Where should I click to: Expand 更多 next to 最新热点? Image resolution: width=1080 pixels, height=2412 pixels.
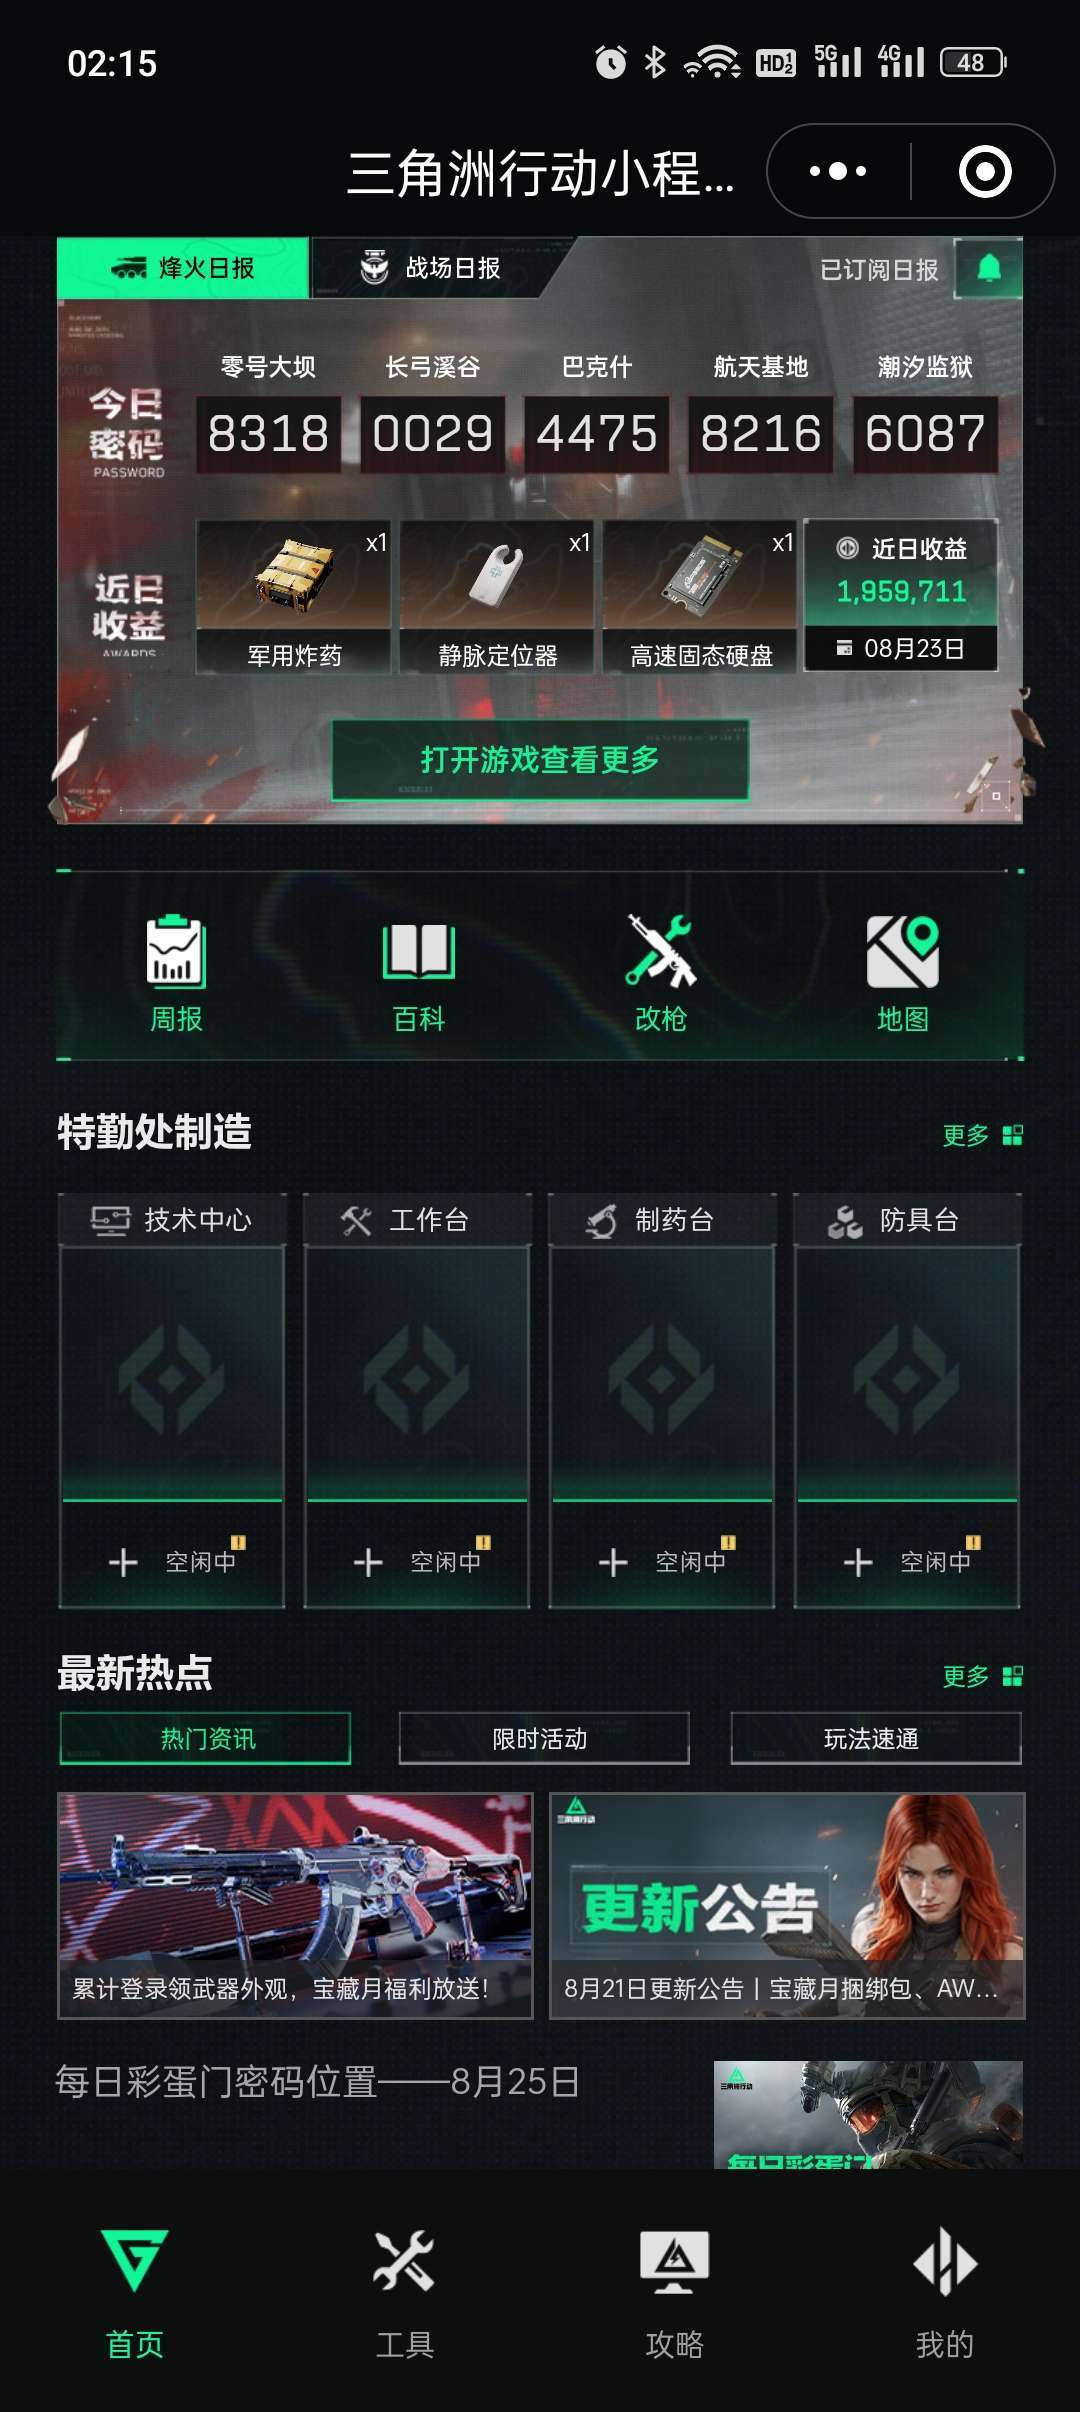coord(982,1676)
